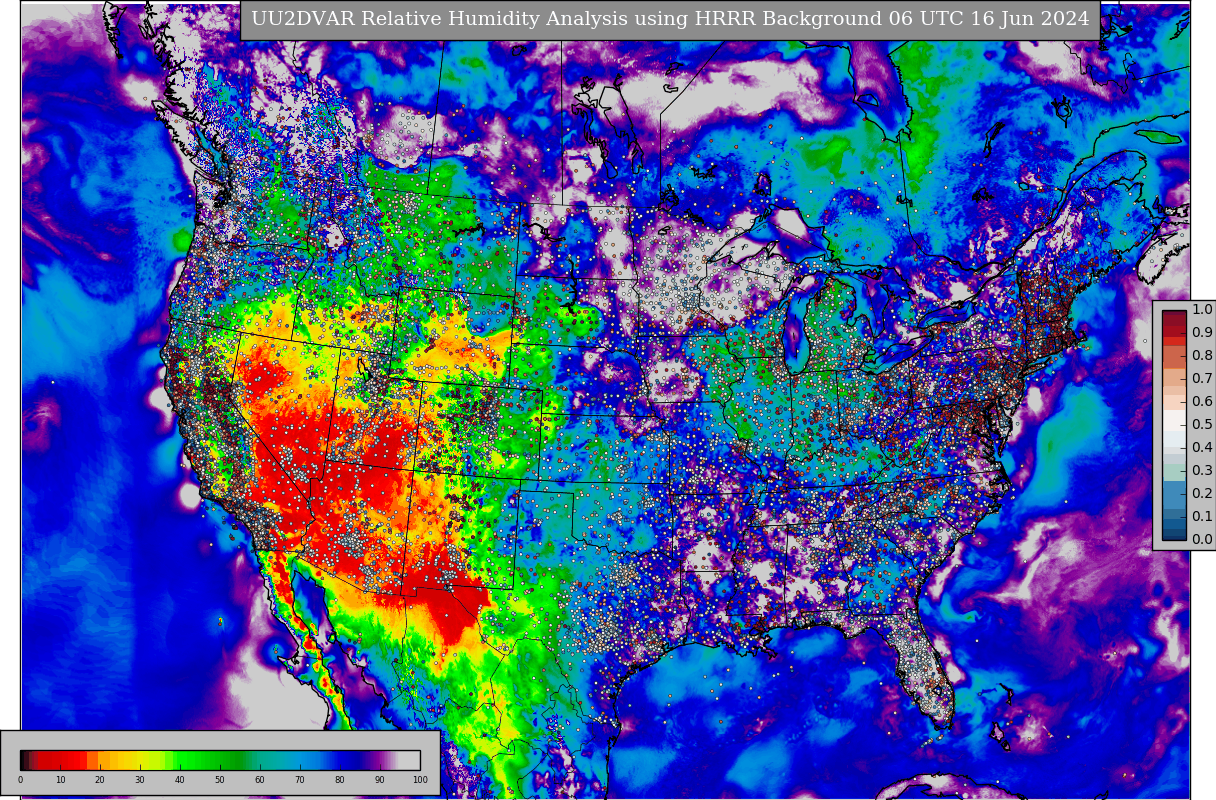
Task: Pick the darkest red top block of vertical scale
Action: coord(1174,318)
